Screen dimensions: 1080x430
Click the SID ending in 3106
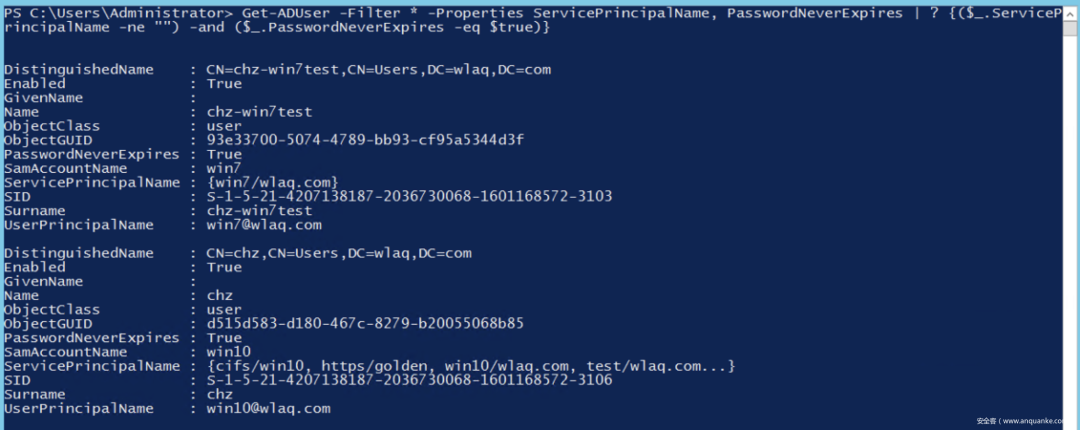pyautogui.click(x=409, y=380)
